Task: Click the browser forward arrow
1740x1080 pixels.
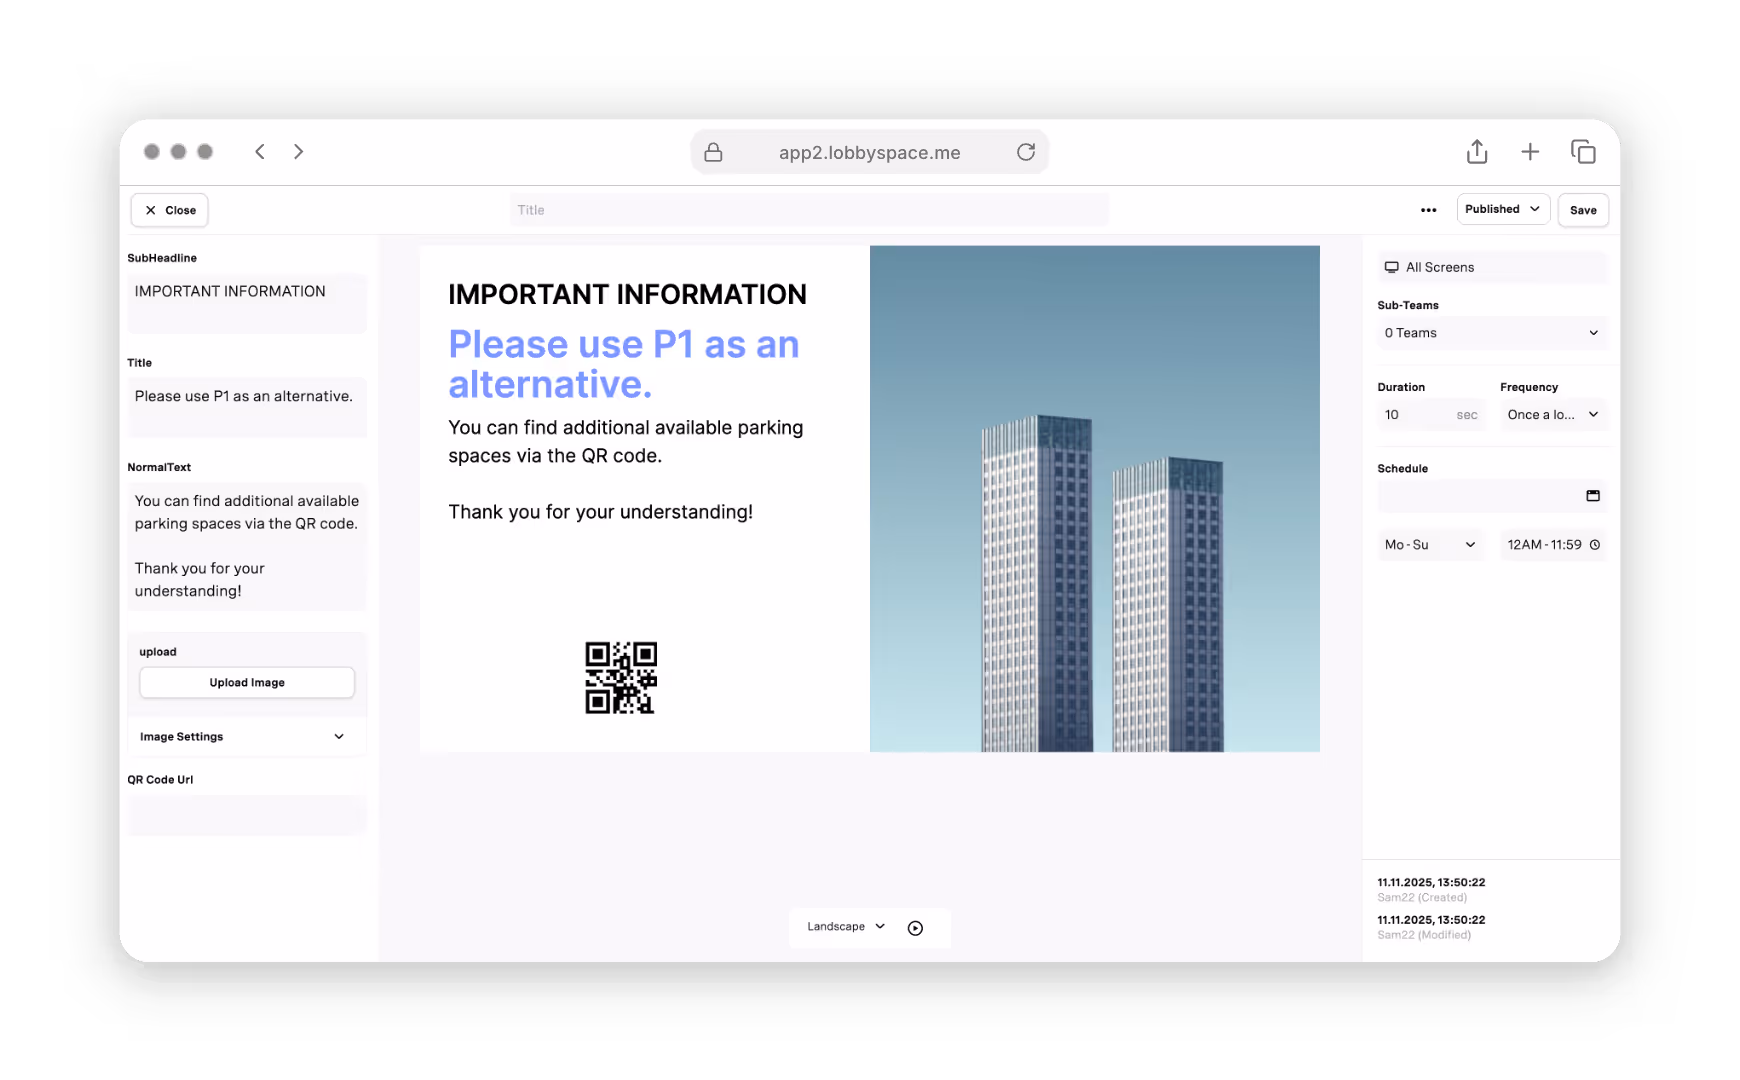Action: pos(298,152)
